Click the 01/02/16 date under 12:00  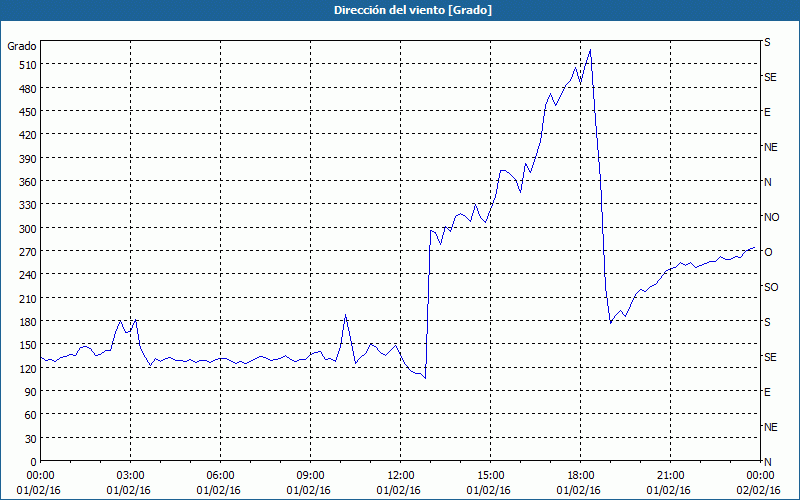click(398, 490)
